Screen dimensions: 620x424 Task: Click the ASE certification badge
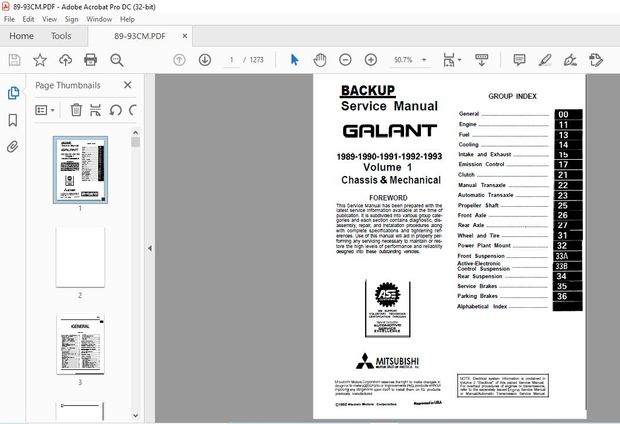click(388, 309)
